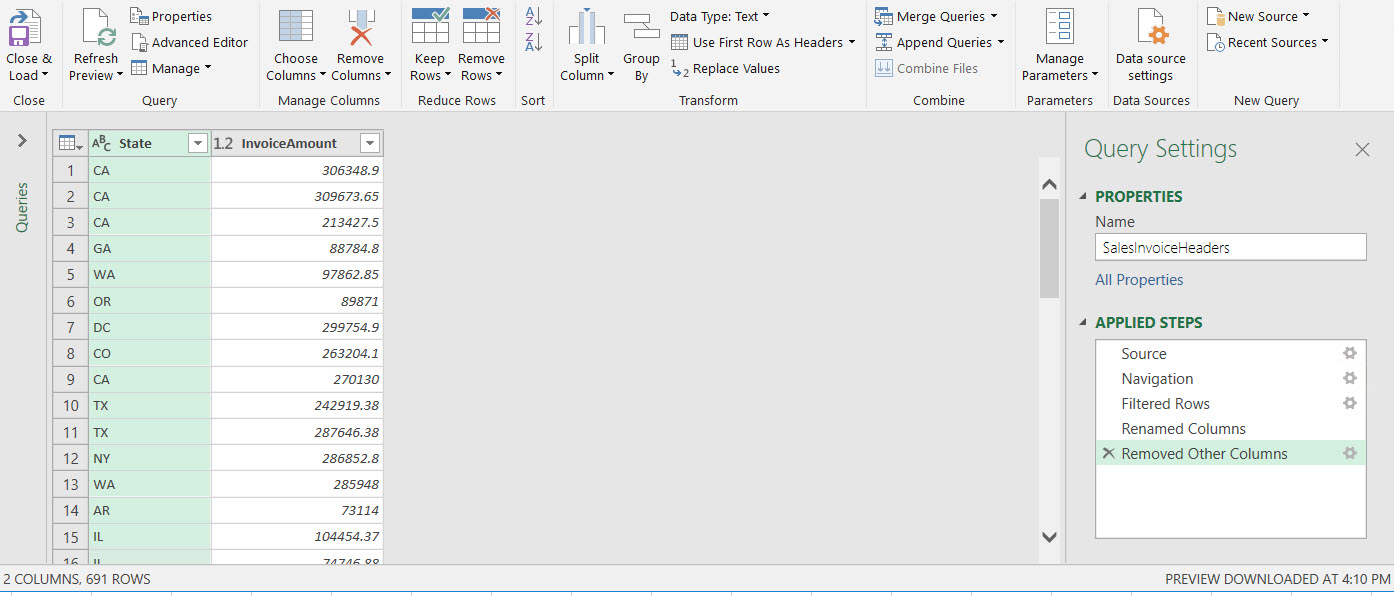This screenshot has width=1394, height=596.
Task: Click the All Properties link
Action: (x=1139, y=280)
